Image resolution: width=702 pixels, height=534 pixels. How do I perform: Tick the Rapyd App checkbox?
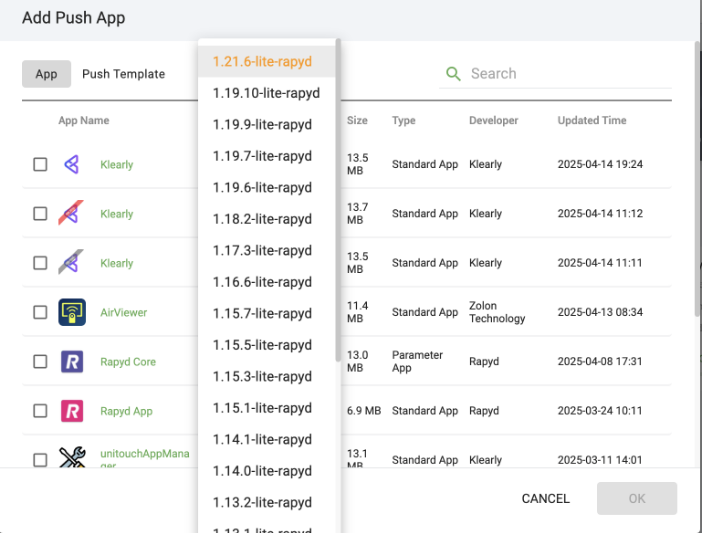[40, 410]
